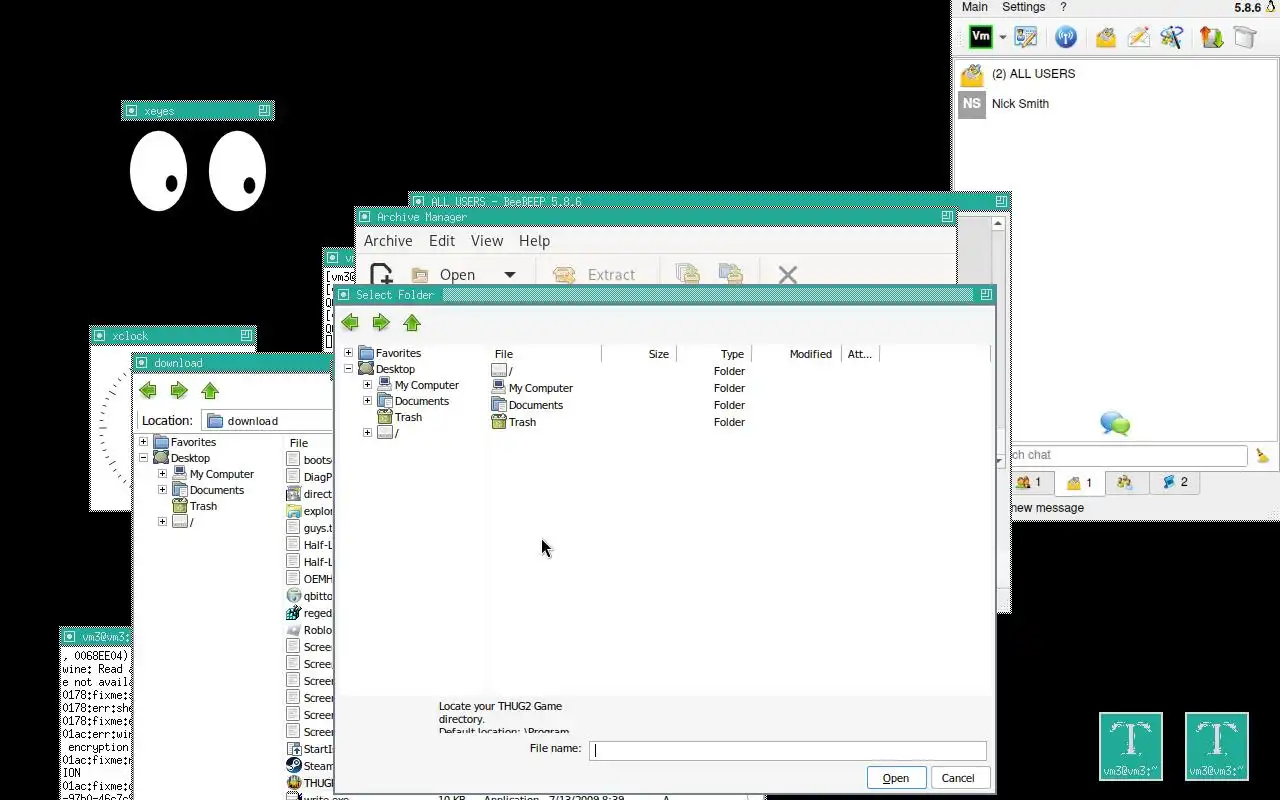The image size is (1280, 800).
Task: Open the second minimized terminal icon on desktop
Action: [x=1217, y=746]
